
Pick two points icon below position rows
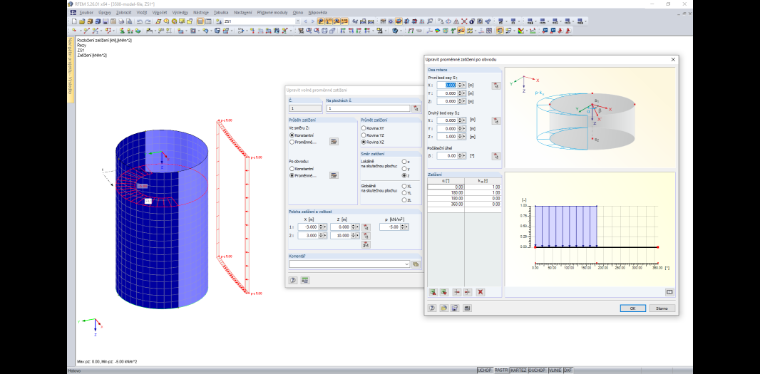point(366,244)
